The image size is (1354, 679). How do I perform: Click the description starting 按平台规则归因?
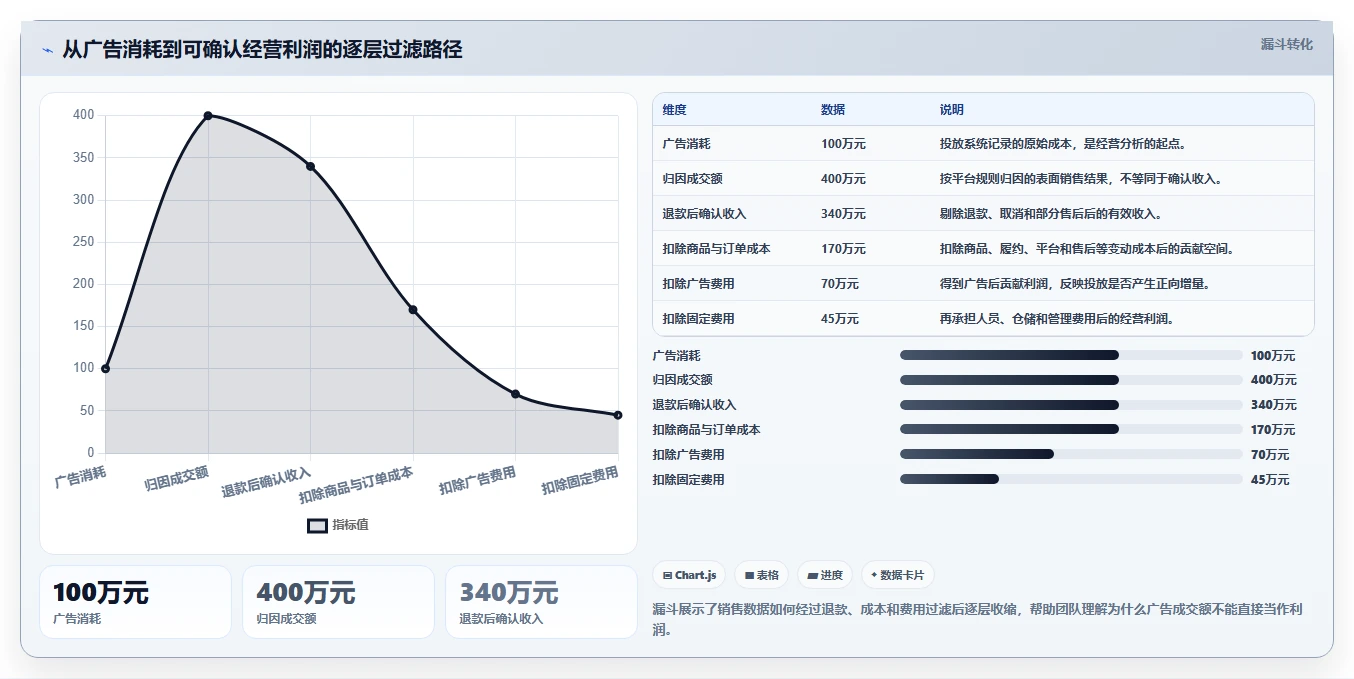[1081, 179]
